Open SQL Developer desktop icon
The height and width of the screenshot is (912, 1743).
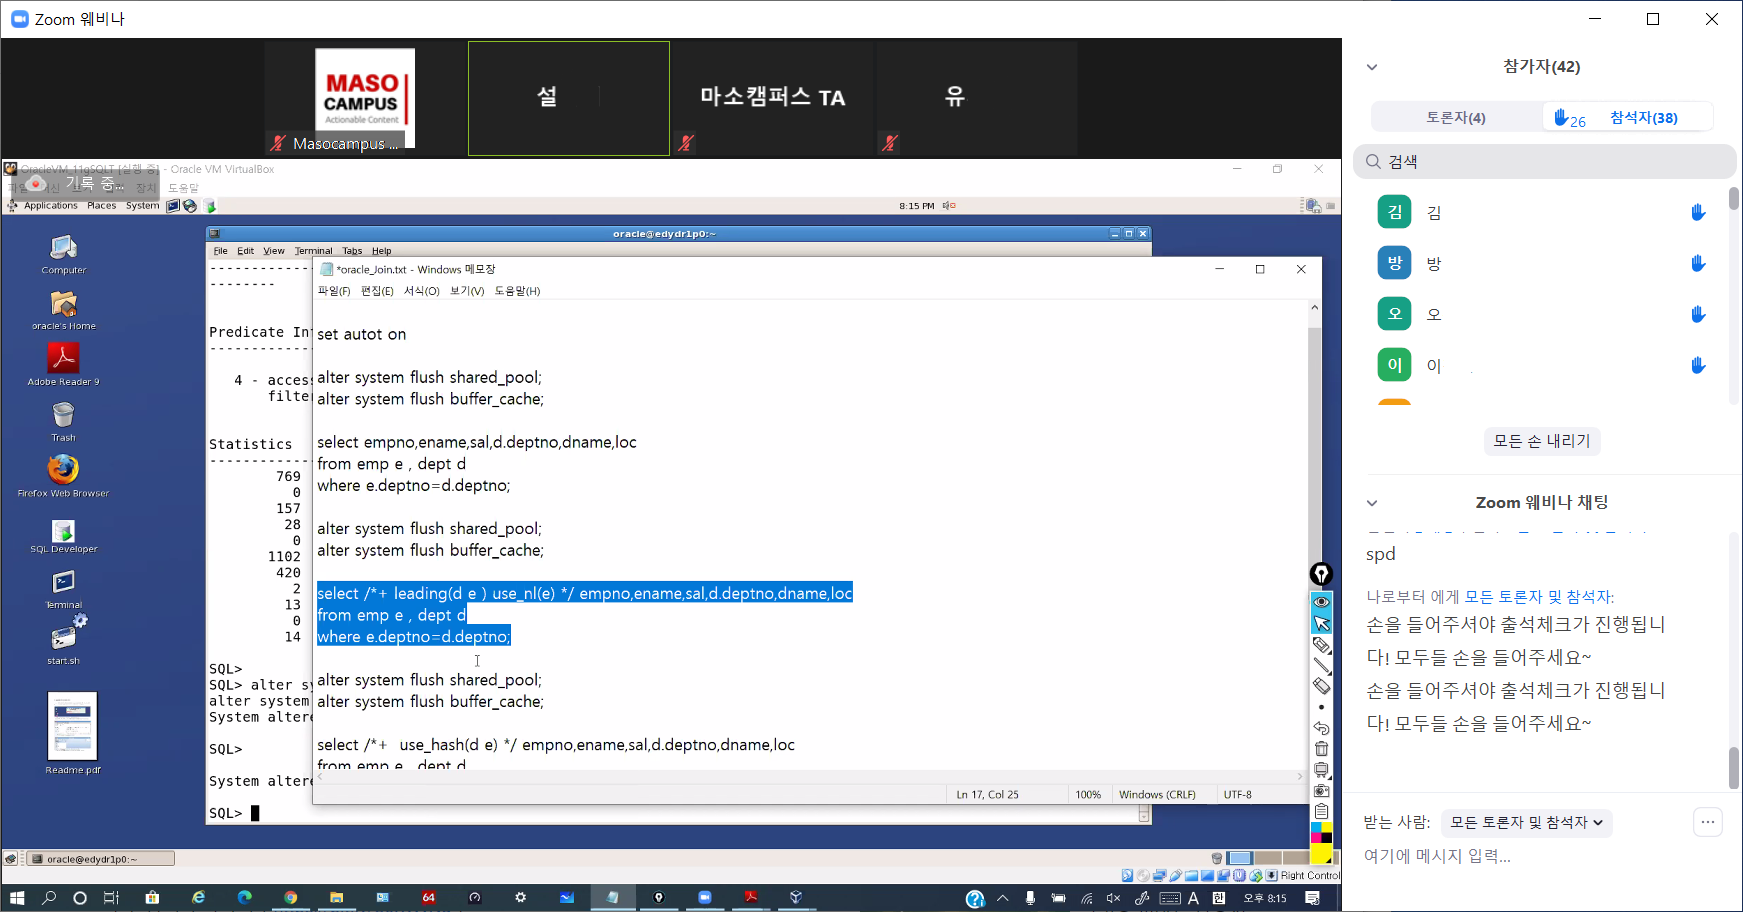click(x=63, y=535)
